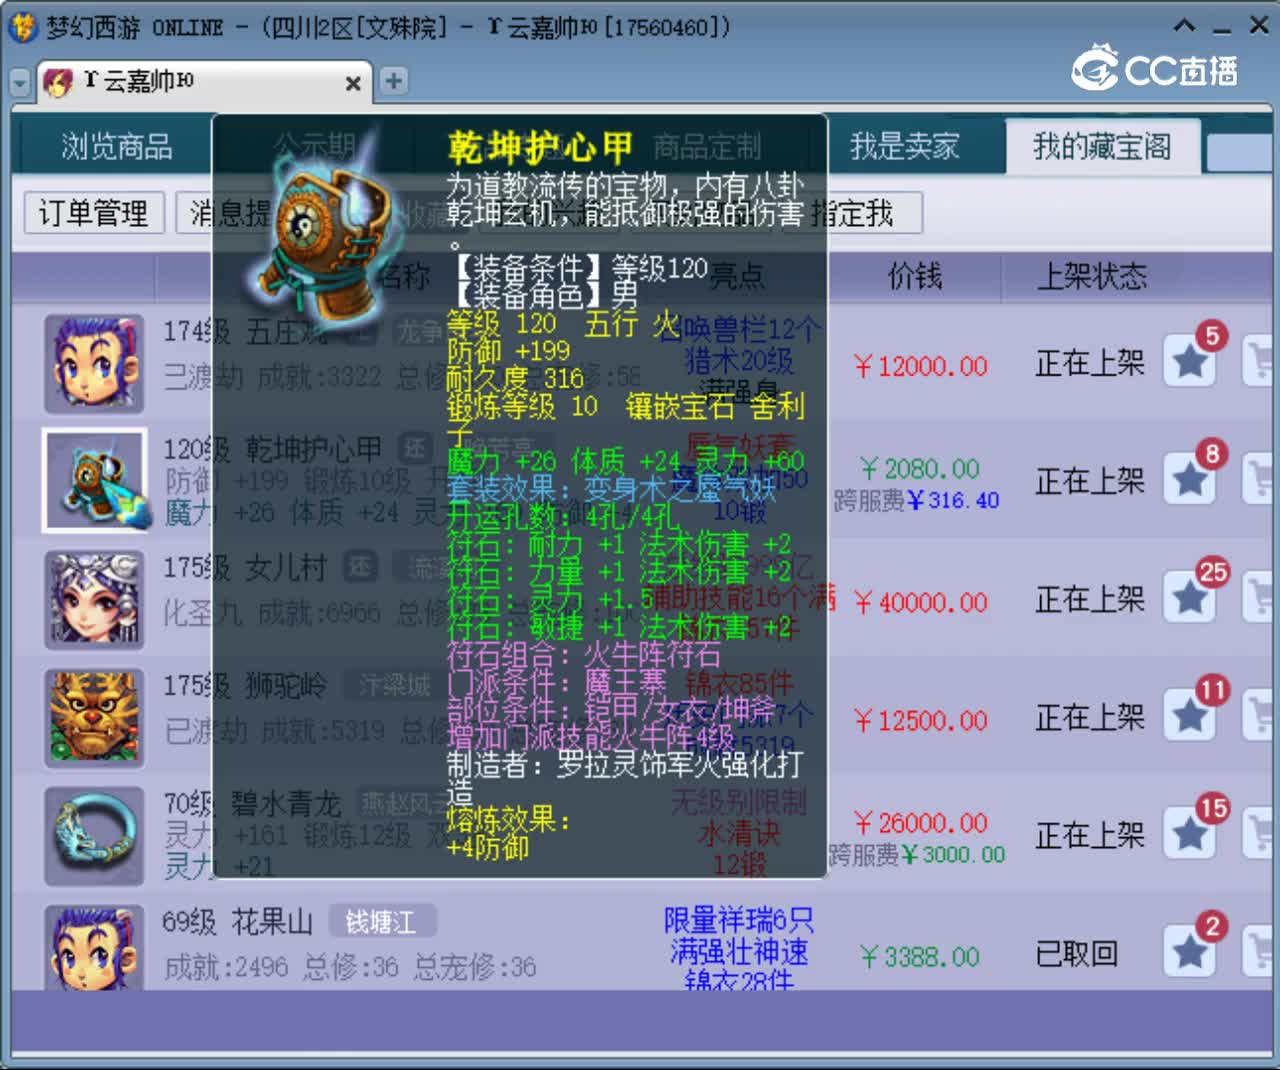
Task: Favorite star for ¥26000.00 listing
Action: (x=1190, y=834)
